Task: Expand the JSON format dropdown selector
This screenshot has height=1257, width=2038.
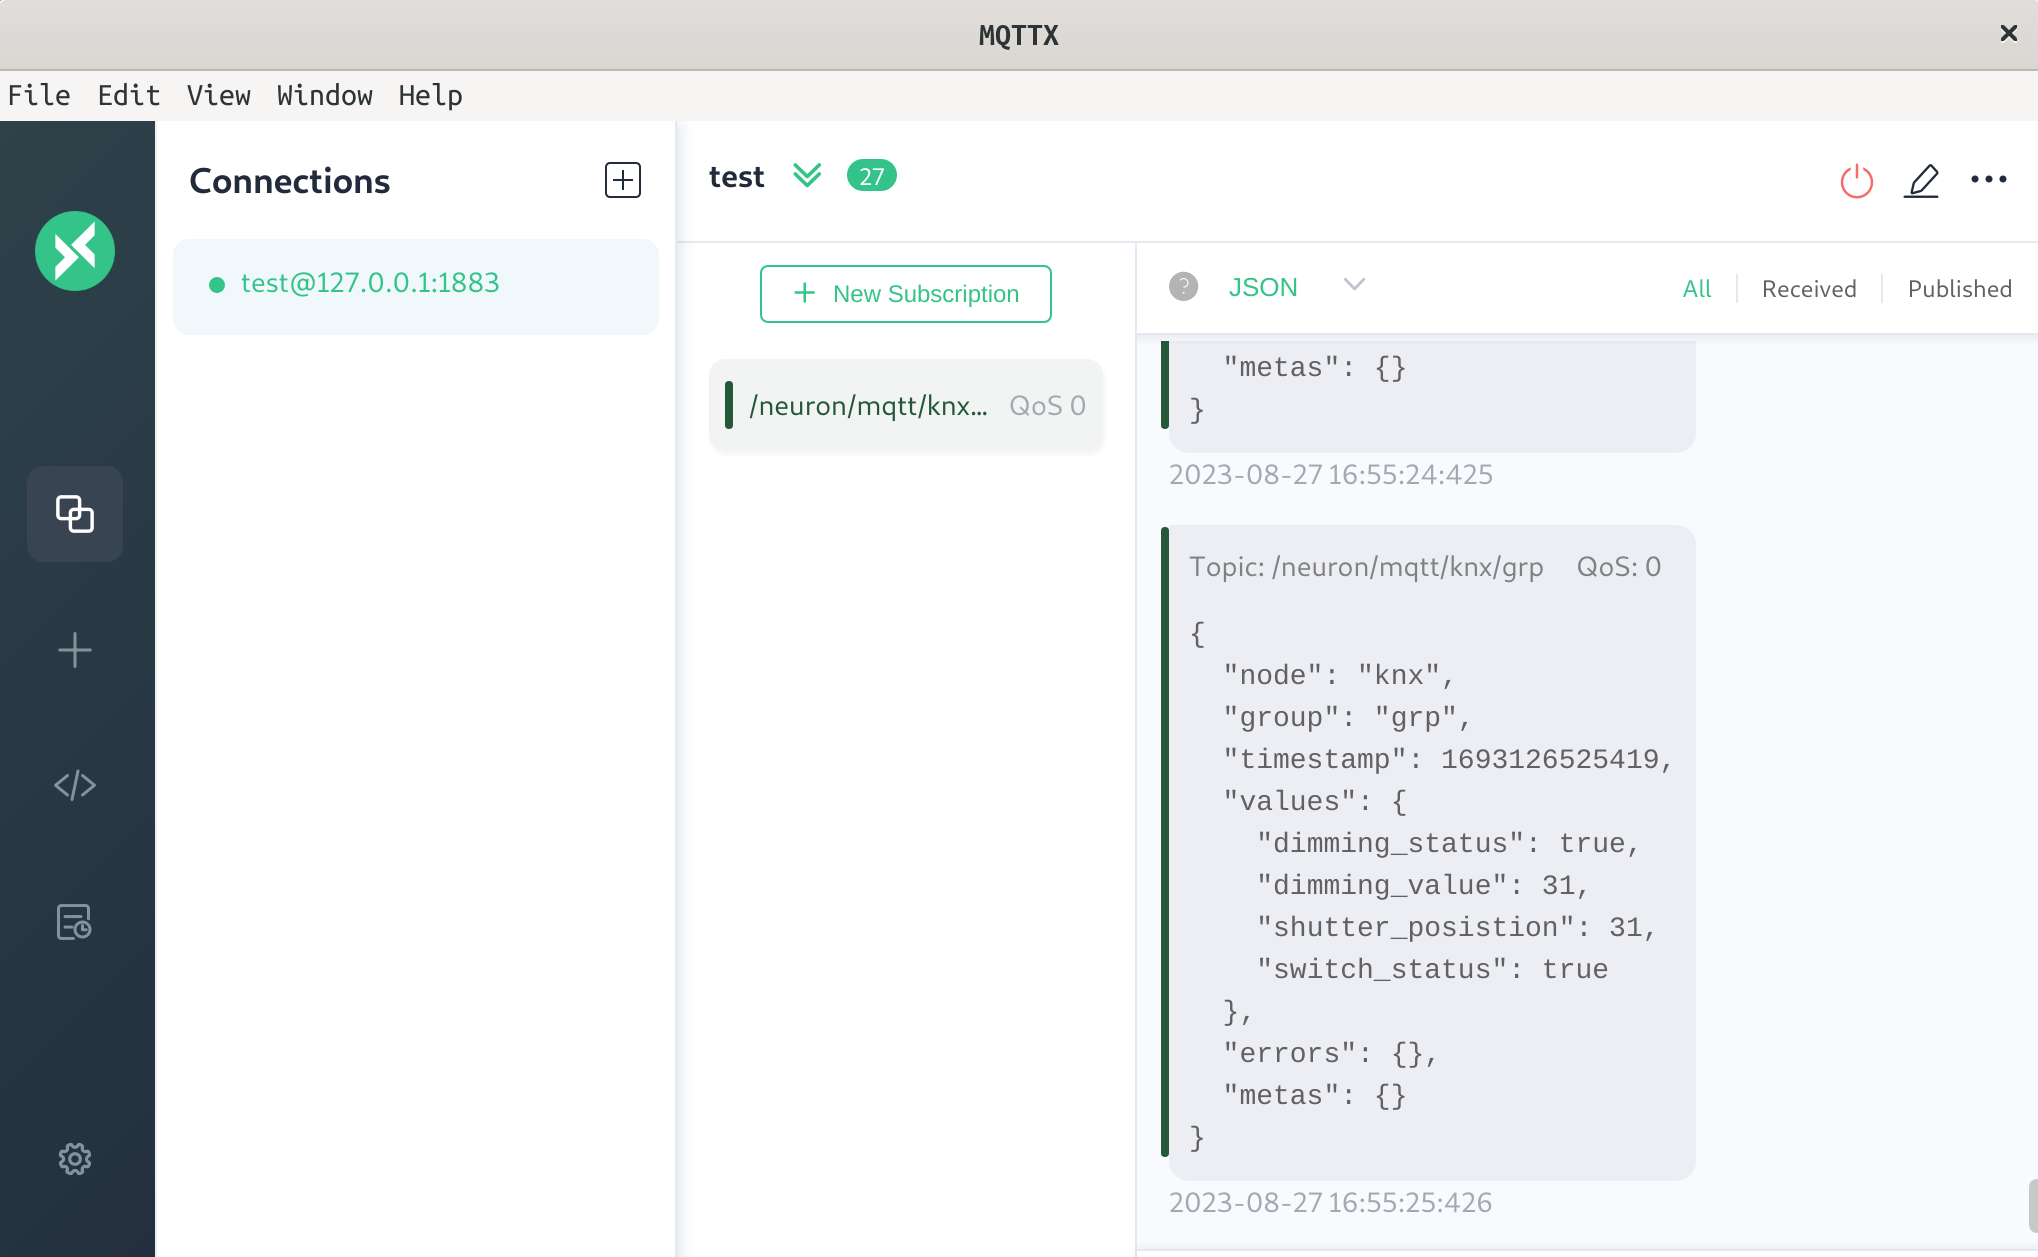Action: coord(1352,285)
